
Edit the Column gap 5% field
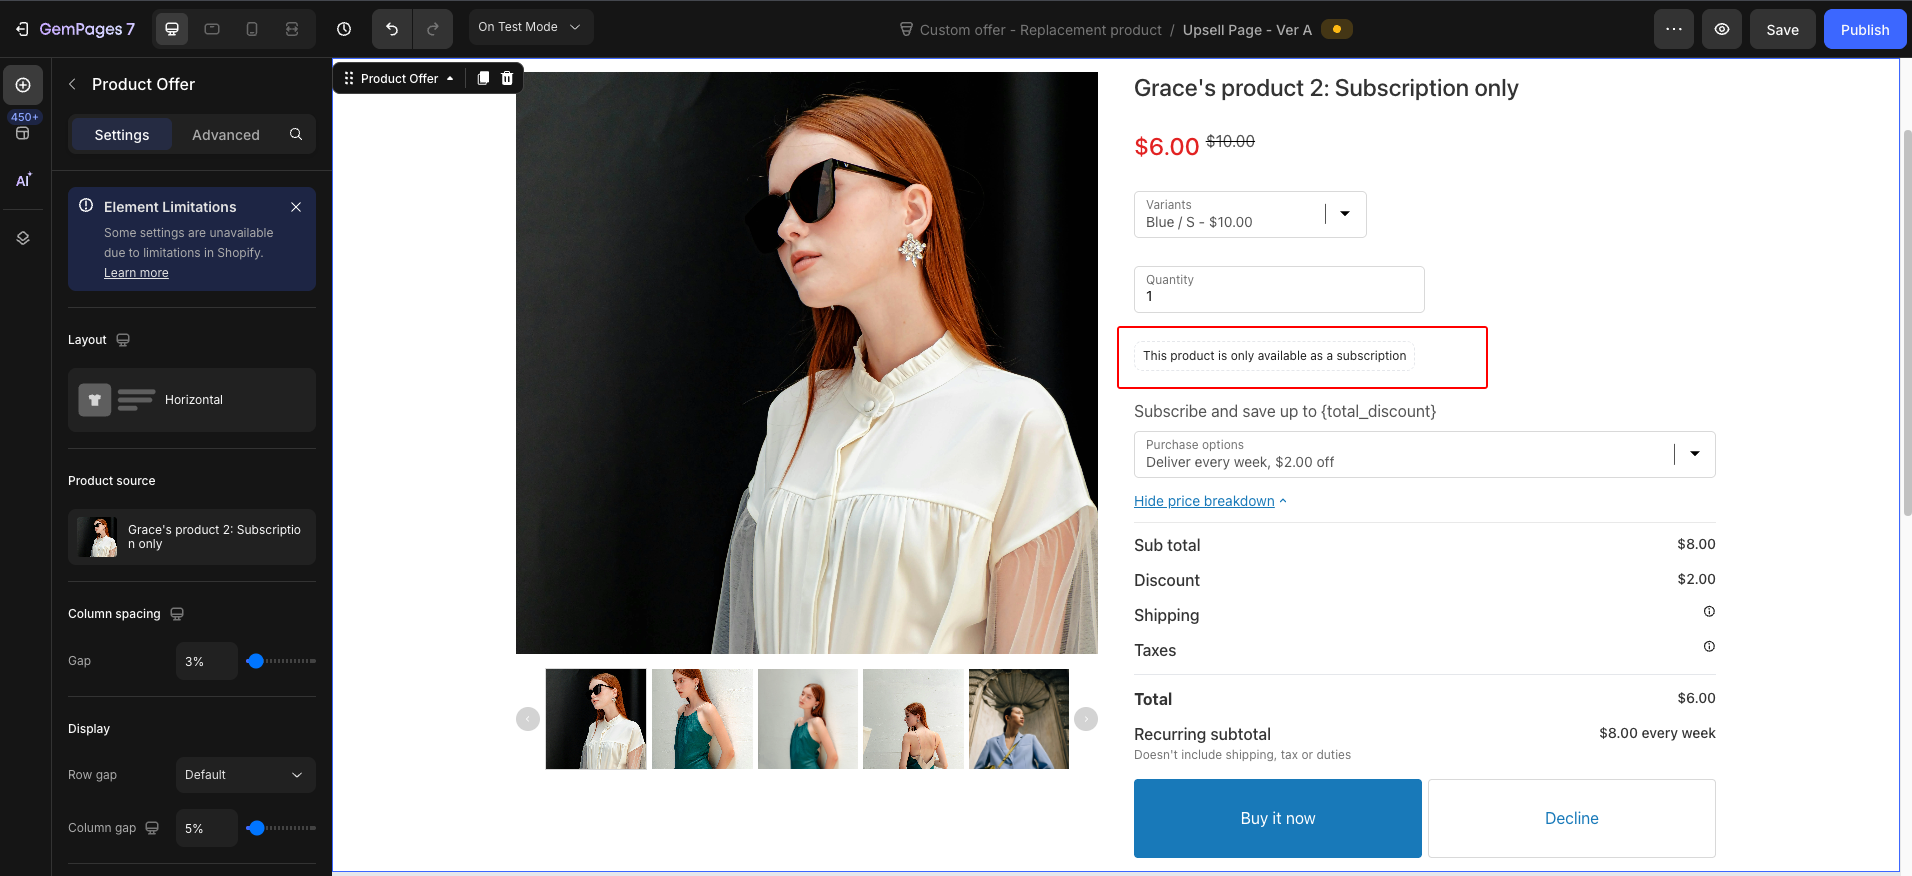tap(207, 828)
